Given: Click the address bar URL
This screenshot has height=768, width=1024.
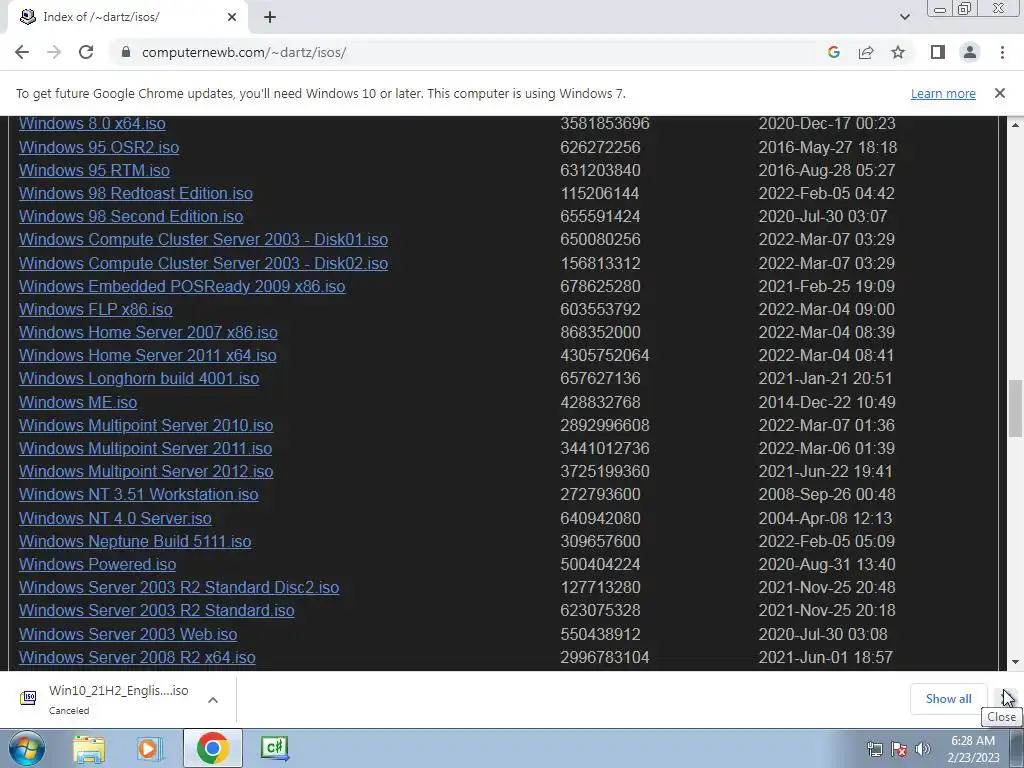Looking at the screenshot, I should (x=244, y=52).
